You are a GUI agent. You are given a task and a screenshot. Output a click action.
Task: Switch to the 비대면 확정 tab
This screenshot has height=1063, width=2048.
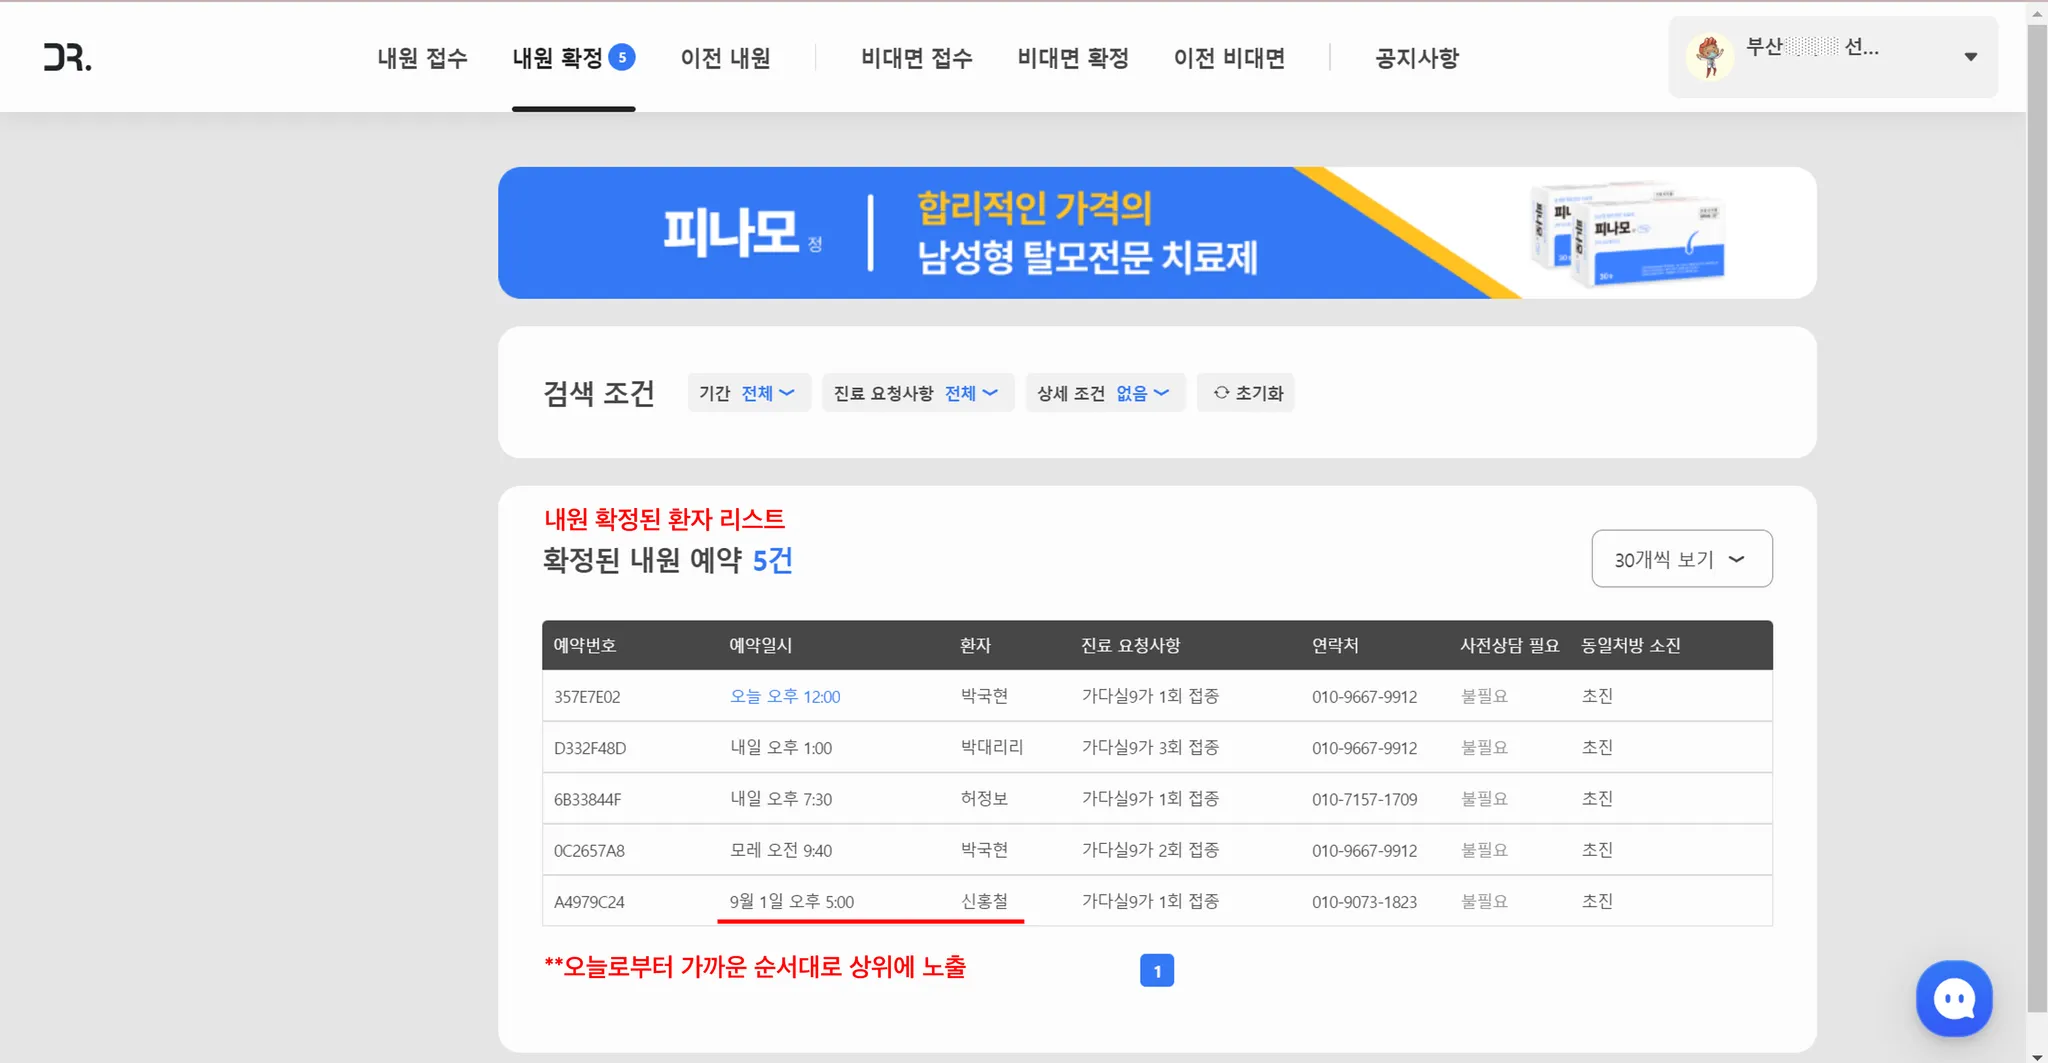tap(1073, 58)
